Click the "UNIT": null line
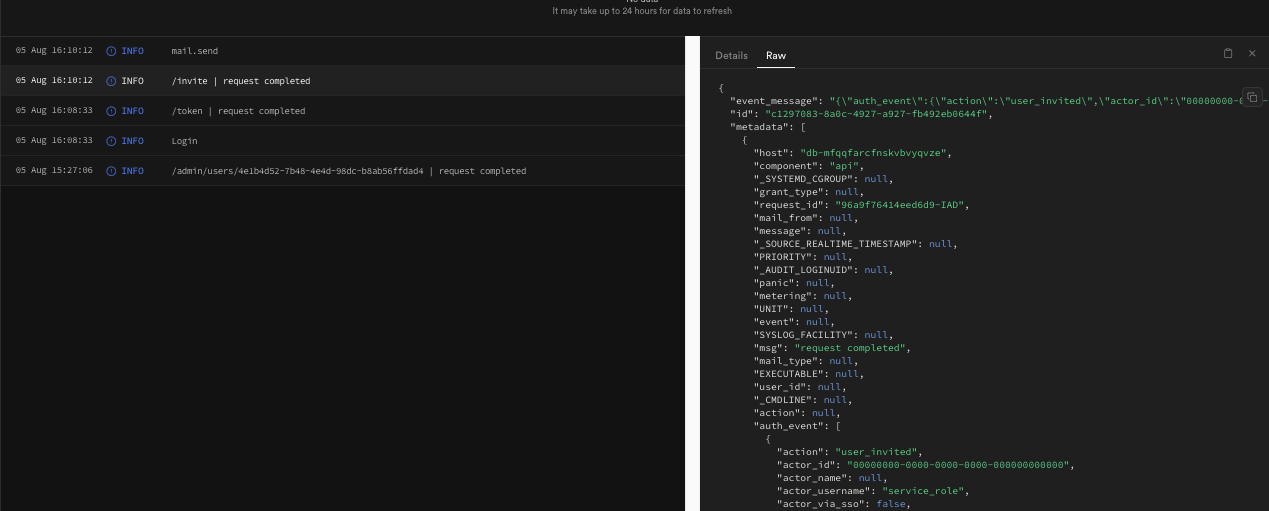 [790, 309]
